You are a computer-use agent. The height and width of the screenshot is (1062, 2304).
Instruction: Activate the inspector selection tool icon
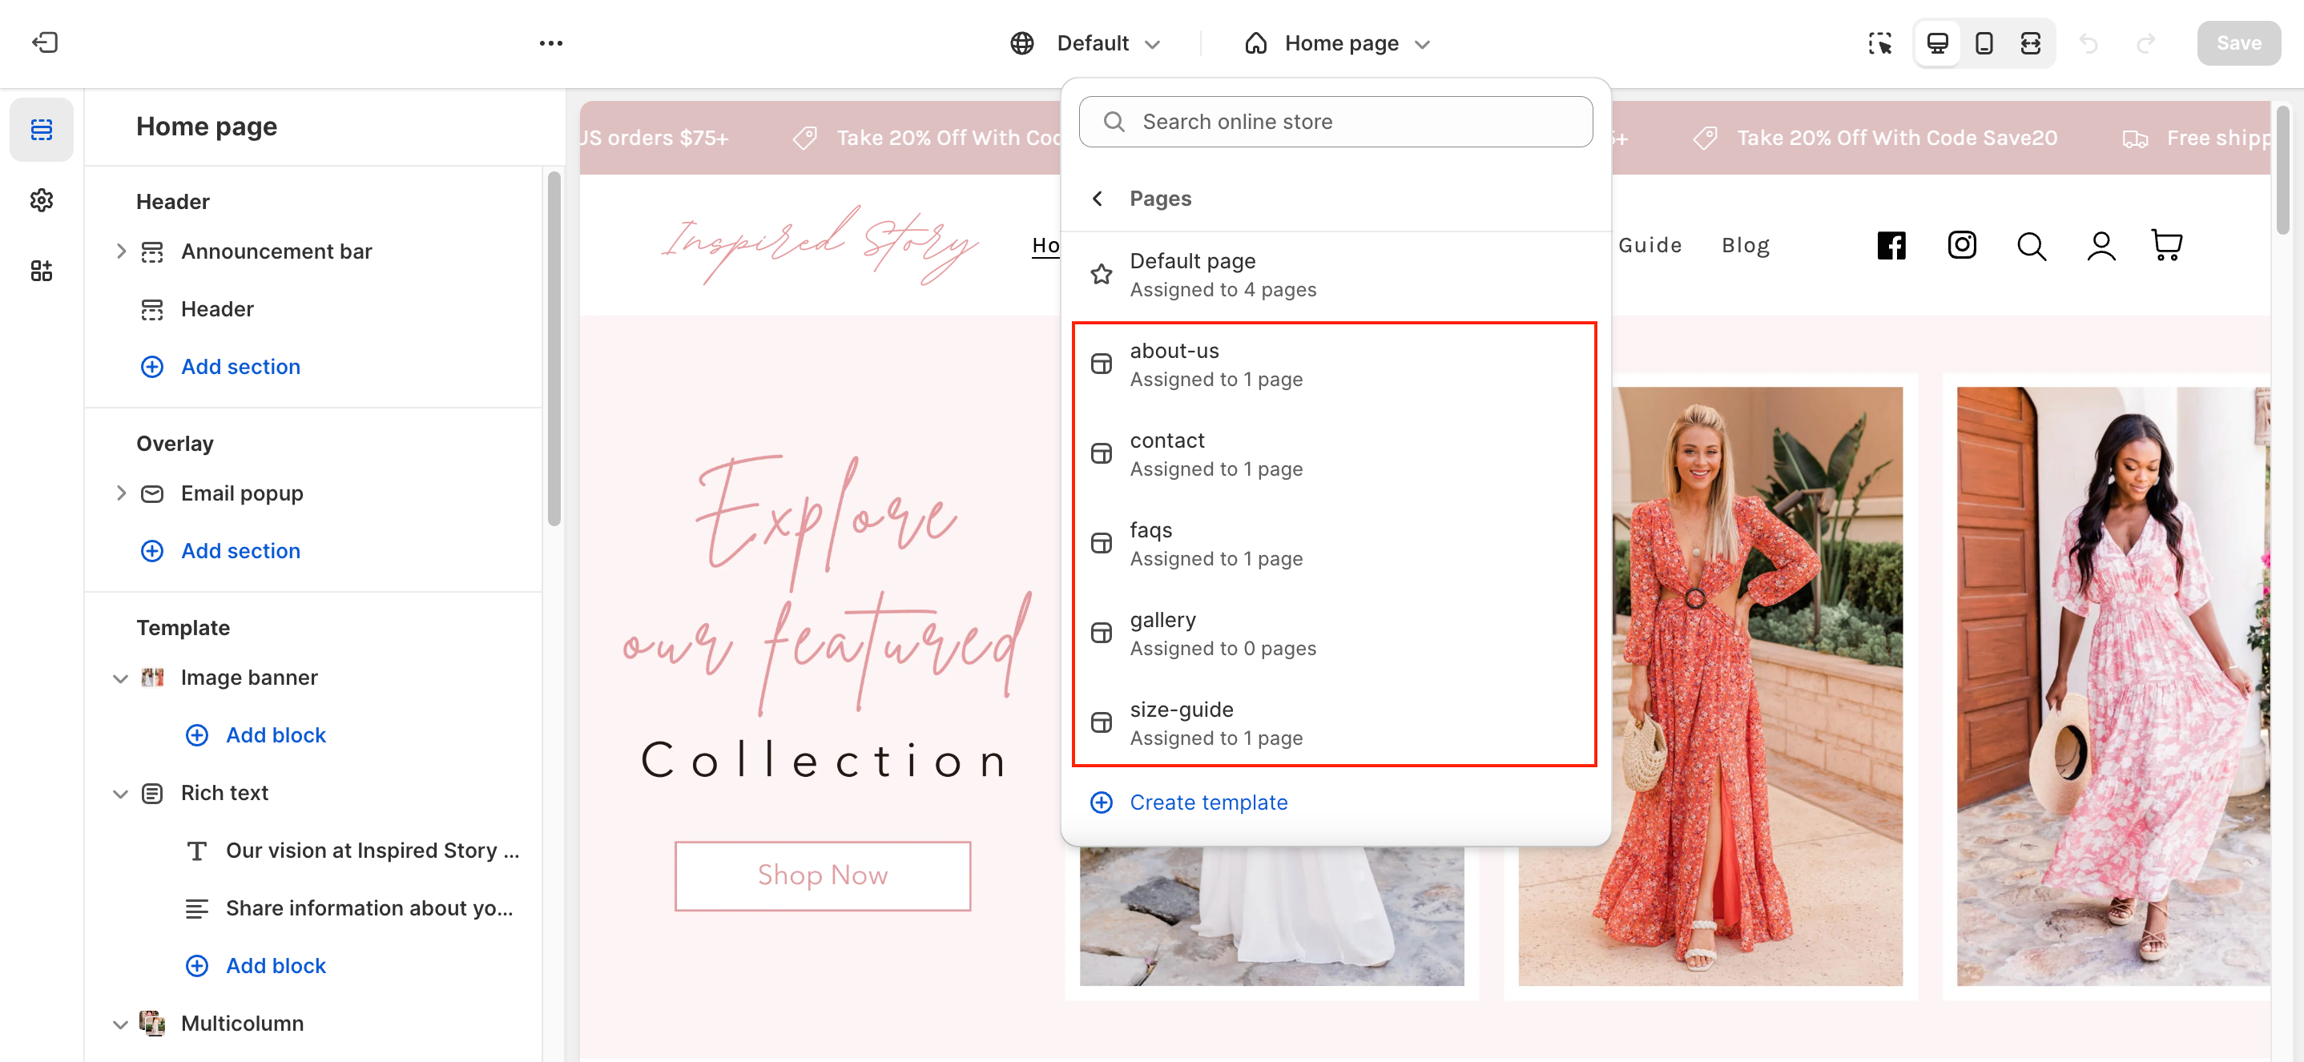click(x=1880, y=43)
